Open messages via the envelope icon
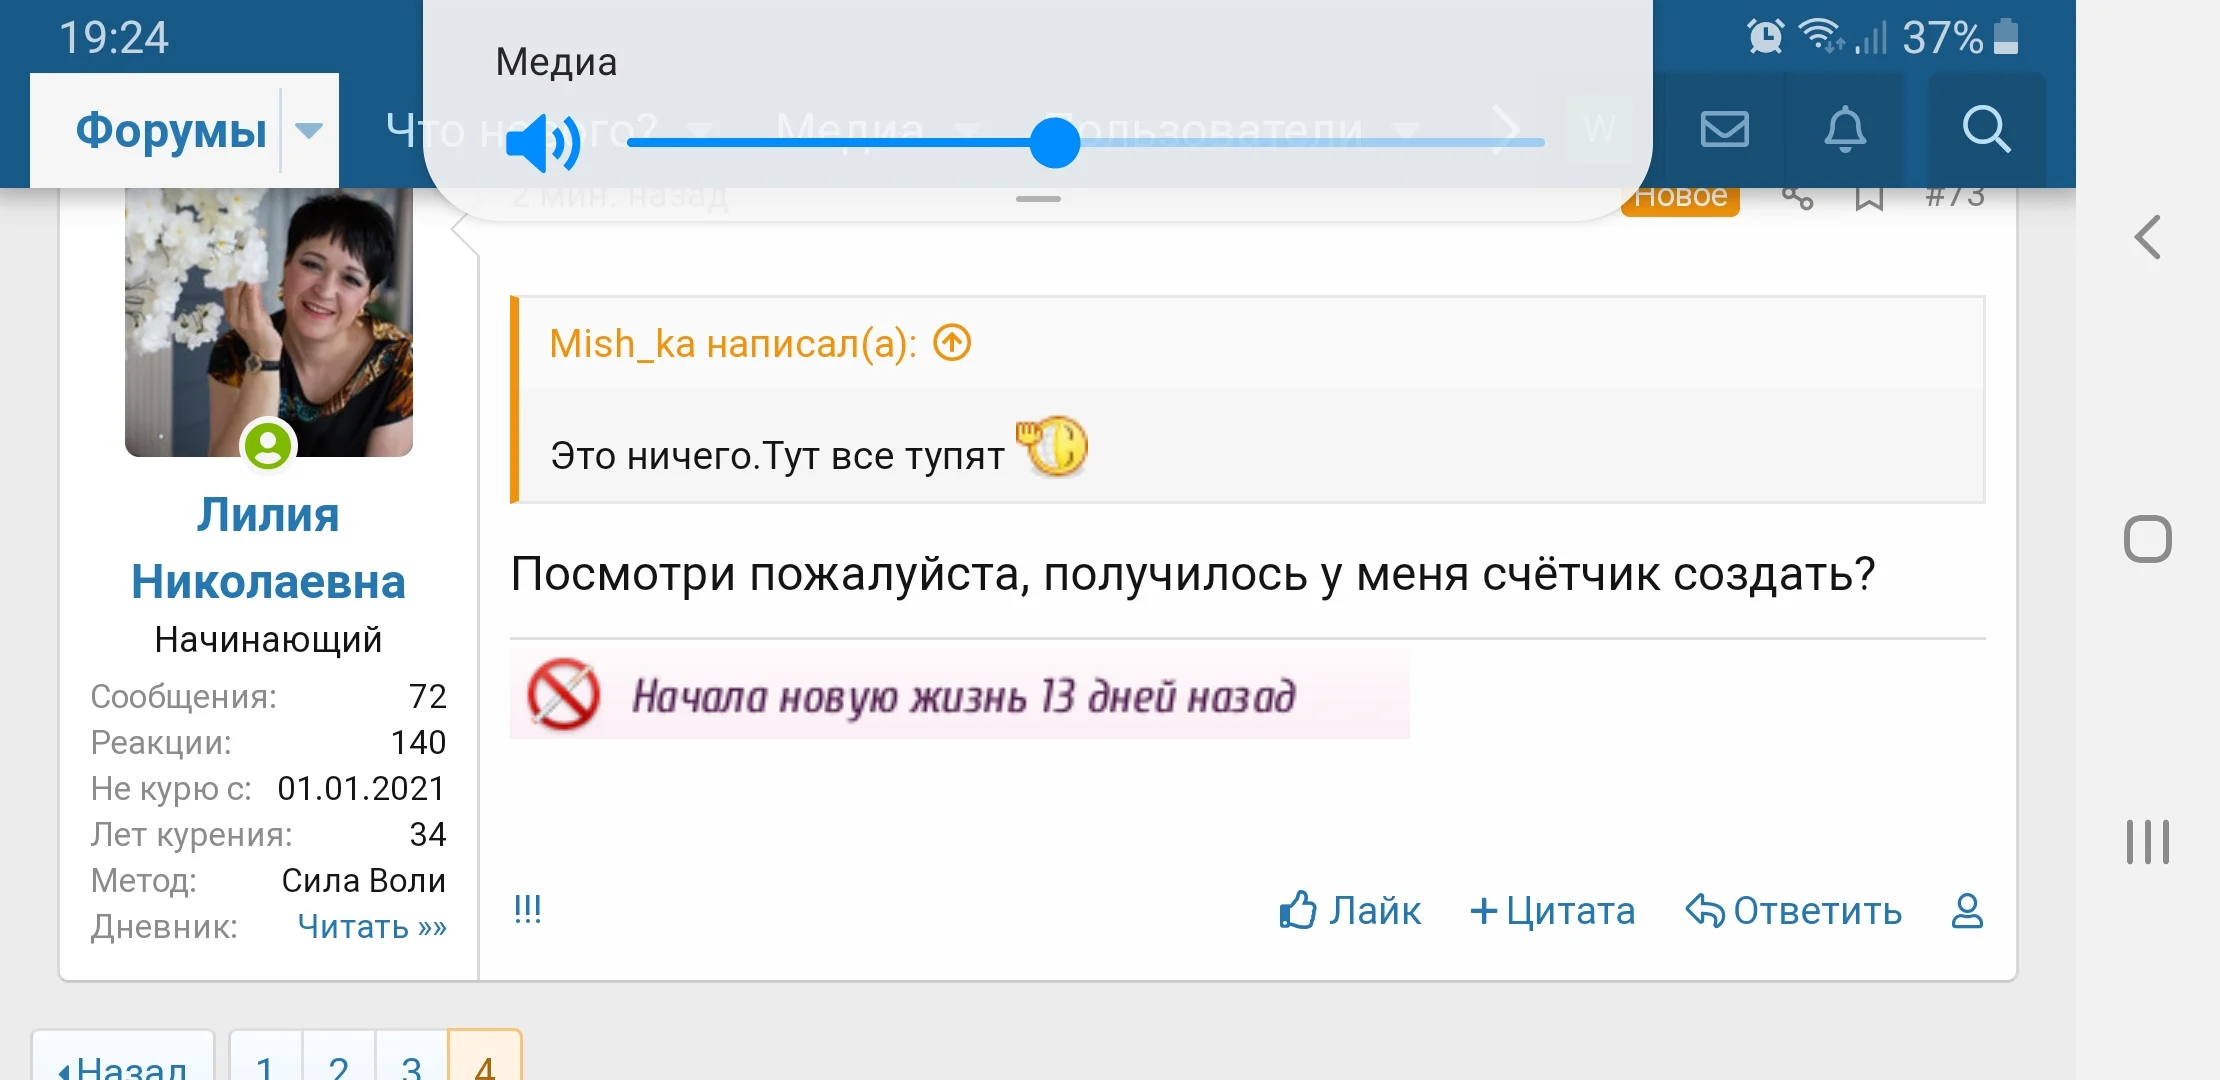Image resolution: width=2220 pixels, height=1080 pixels. tap(1725, 129)
